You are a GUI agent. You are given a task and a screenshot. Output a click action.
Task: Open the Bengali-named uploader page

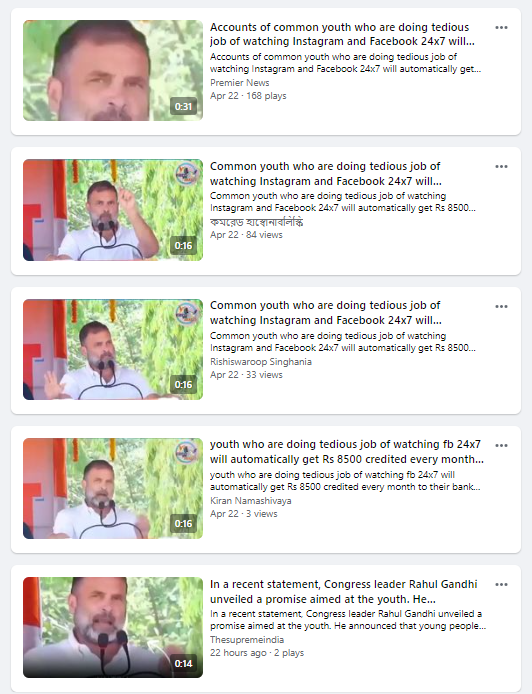click(256, 222)
